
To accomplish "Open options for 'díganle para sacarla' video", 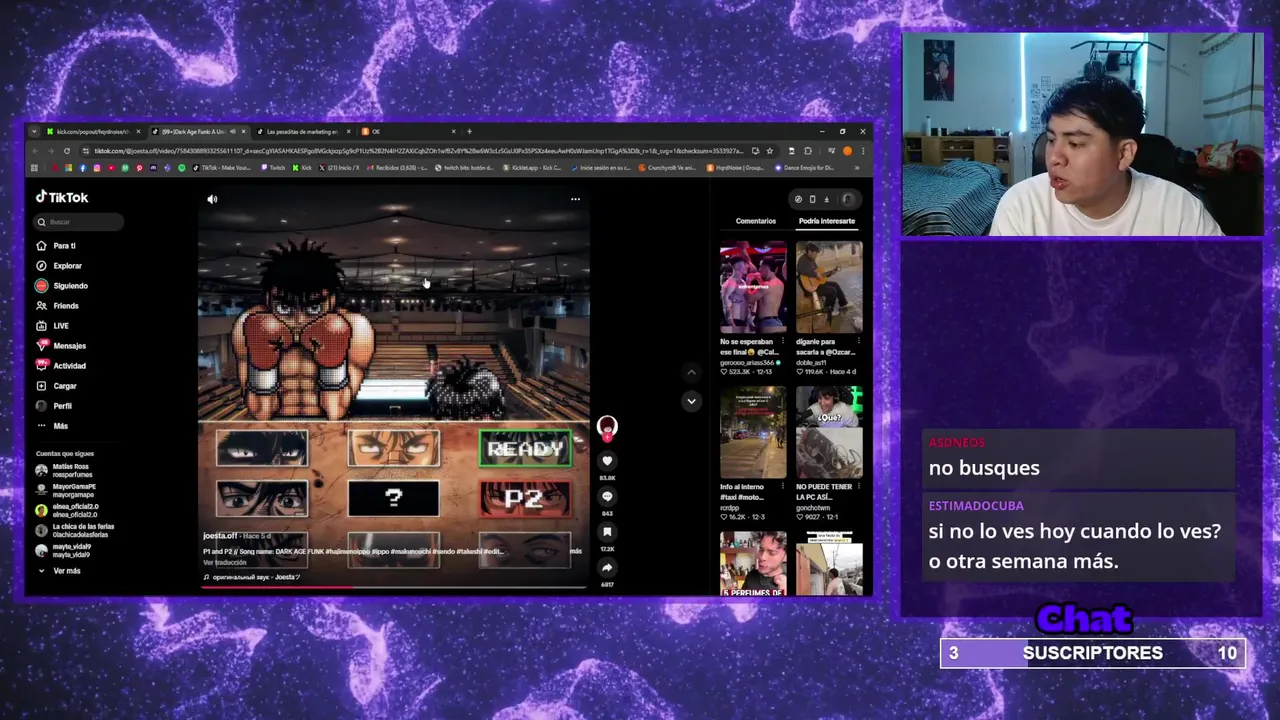I will (858, 341).
